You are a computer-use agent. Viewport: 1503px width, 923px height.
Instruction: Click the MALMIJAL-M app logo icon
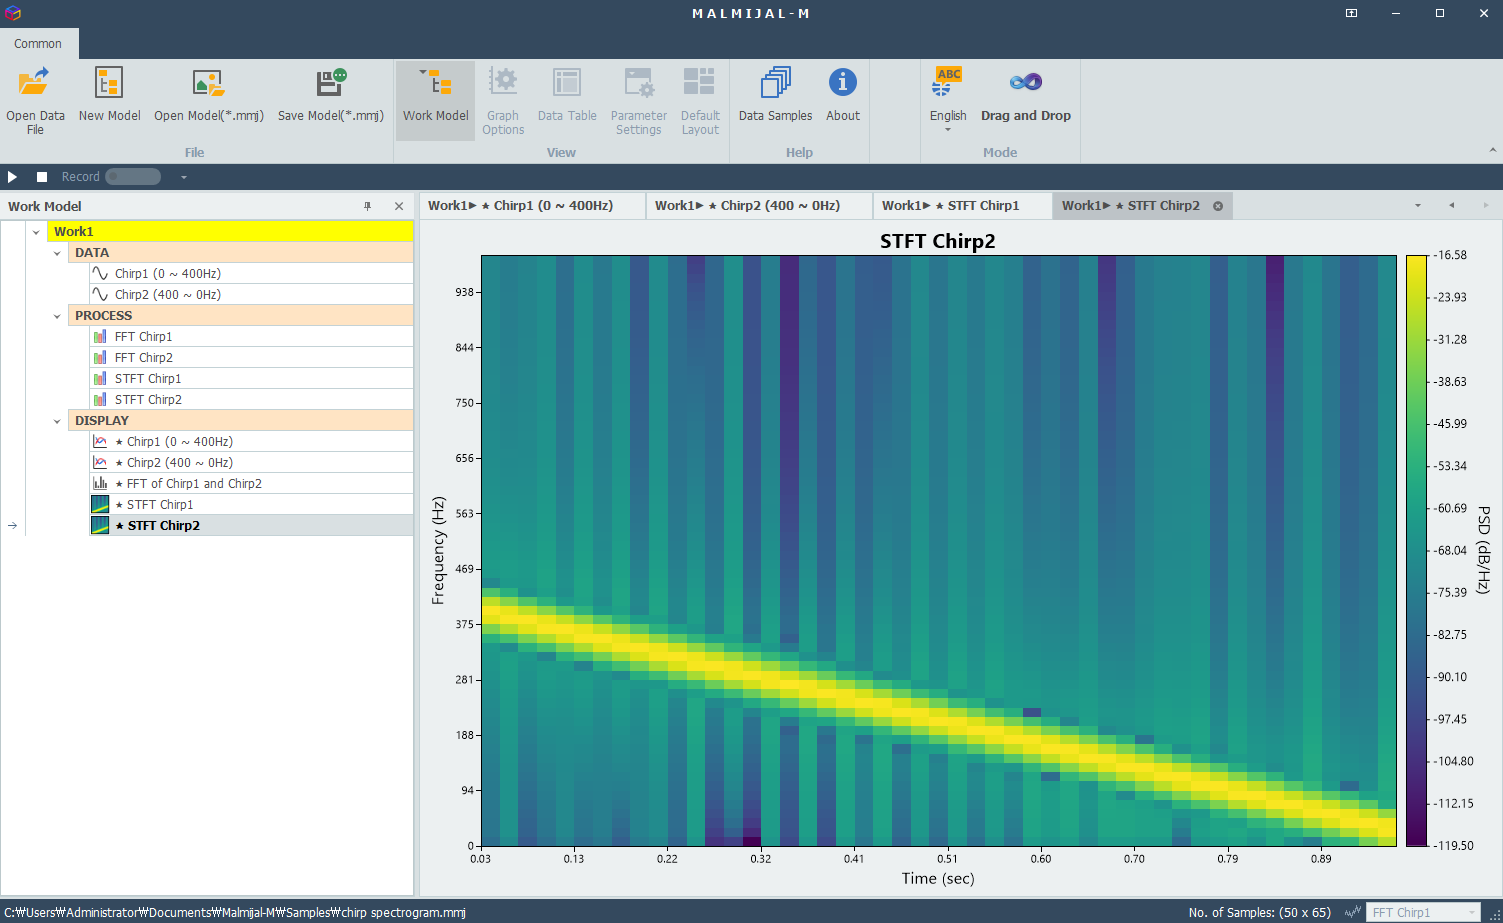[13, 13]
